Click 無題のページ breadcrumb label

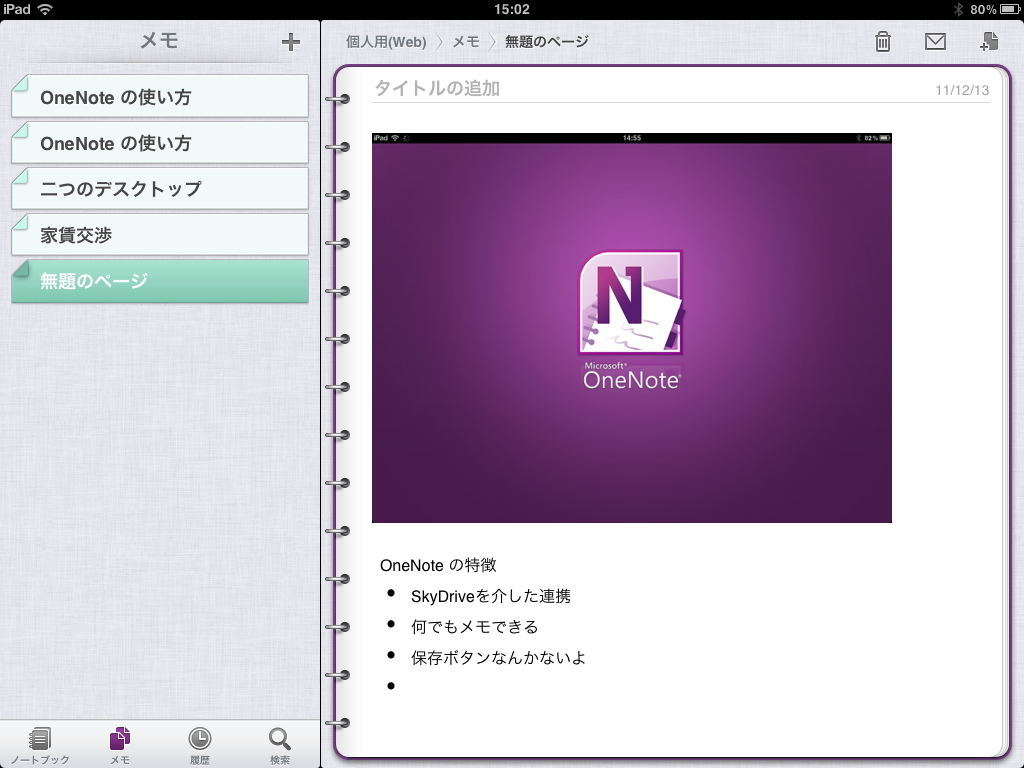coord(547,42)
